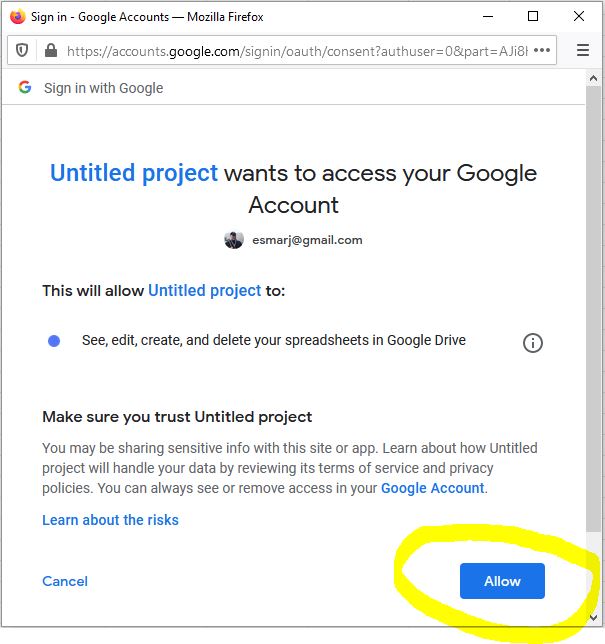Open the page actions ellipsis menu
This screenshot has height=644, width=605.
tap(542, 50)
